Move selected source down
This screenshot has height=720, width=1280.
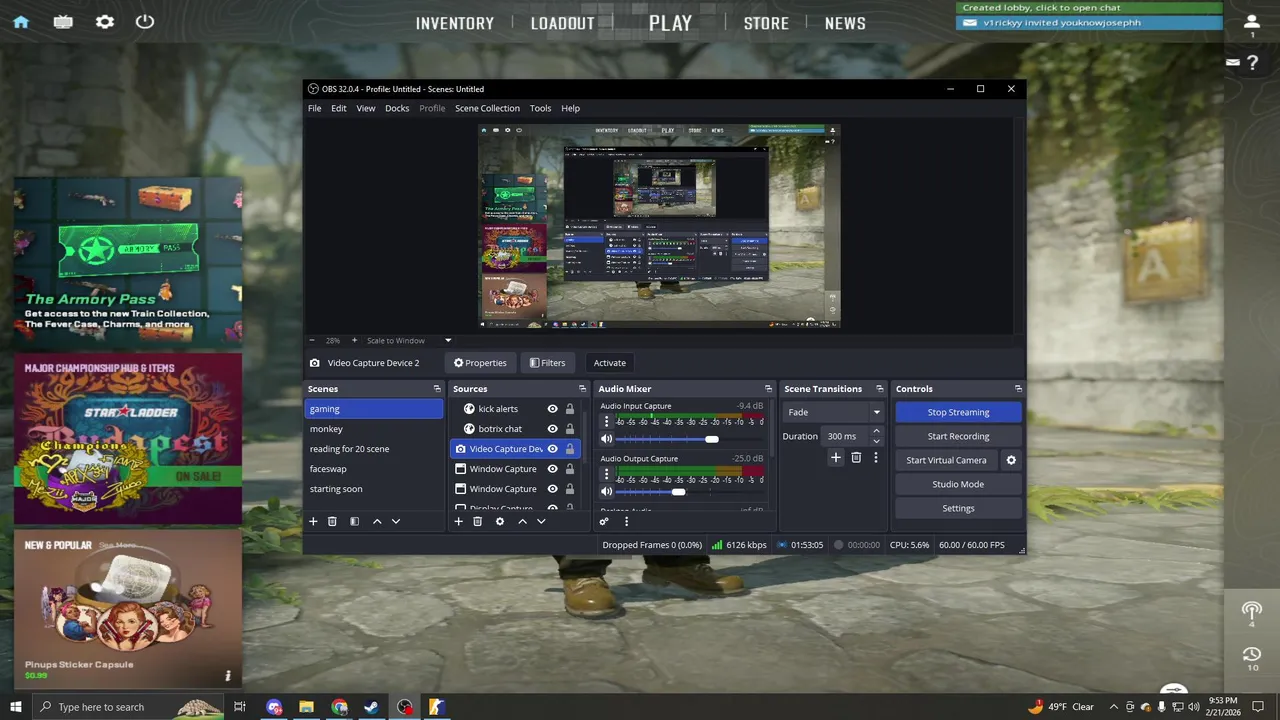[x=541, y=521]
